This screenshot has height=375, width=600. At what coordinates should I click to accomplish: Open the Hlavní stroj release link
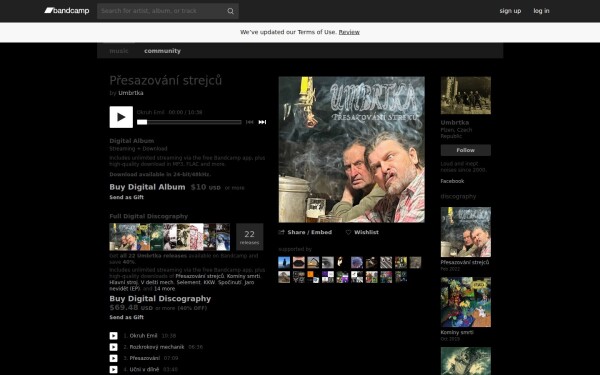pos(124,282)
